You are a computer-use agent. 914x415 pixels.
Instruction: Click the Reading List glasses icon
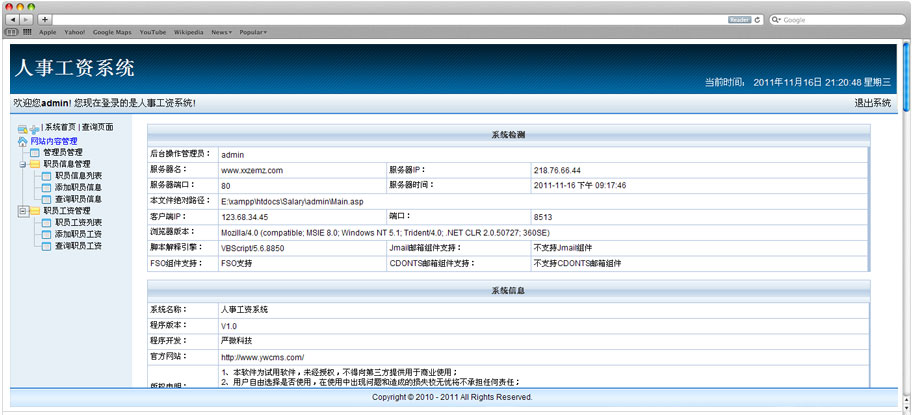pyautogui.click(x=13, y=32)
